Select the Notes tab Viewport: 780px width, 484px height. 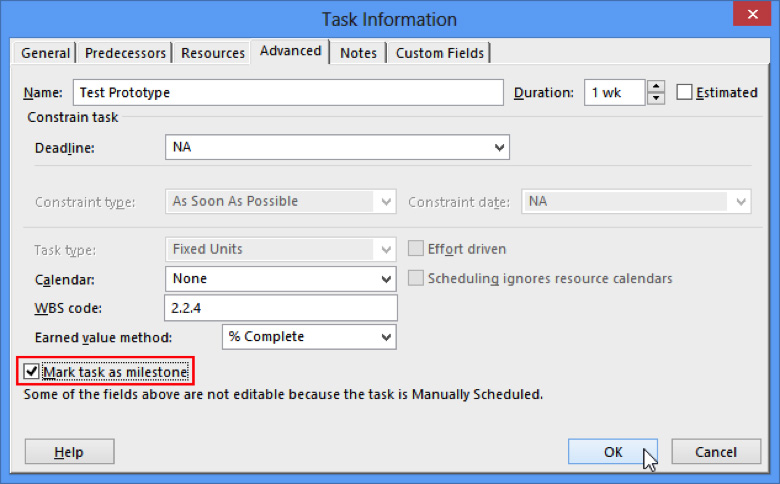358,53
